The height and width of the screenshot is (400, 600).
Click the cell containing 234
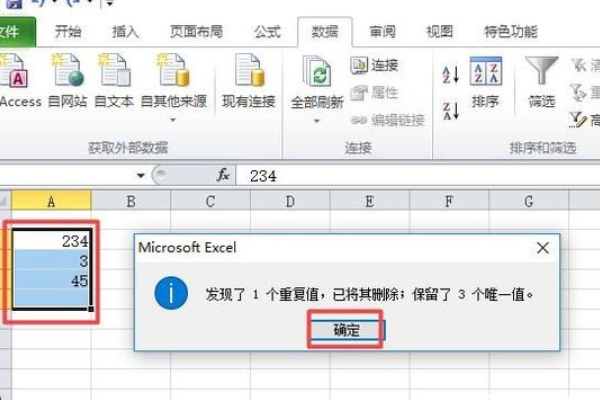point(51,241)
